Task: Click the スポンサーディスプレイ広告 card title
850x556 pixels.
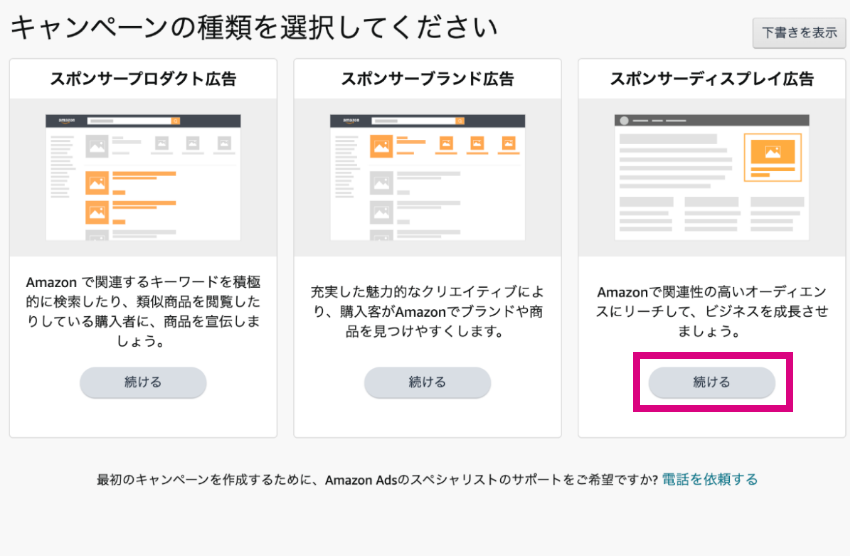Action: coord(712,79)
